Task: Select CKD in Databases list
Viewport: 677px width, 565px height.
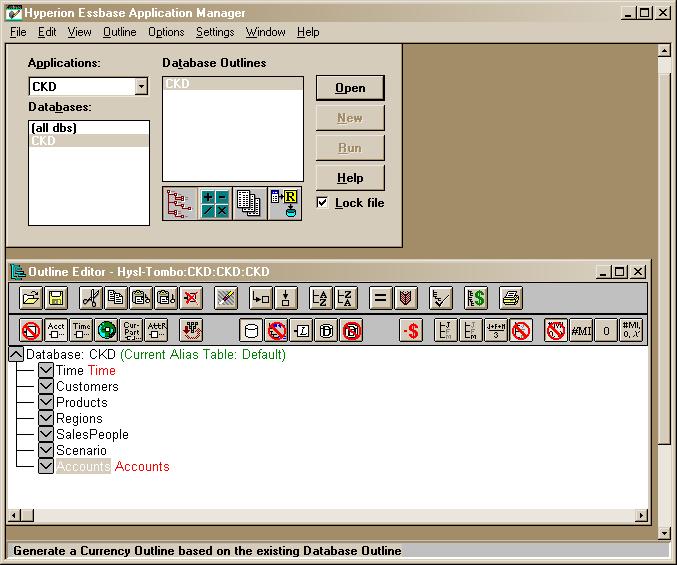Action: pos(89,141)
